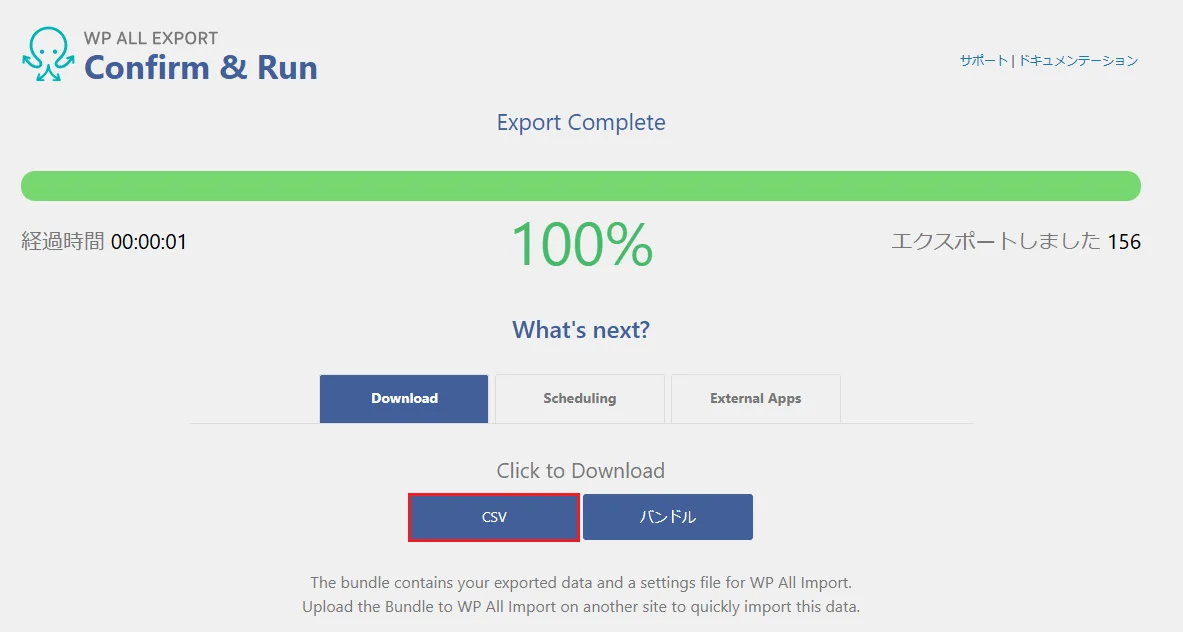
Task: Open the サポート link
Action: point(983,60)
